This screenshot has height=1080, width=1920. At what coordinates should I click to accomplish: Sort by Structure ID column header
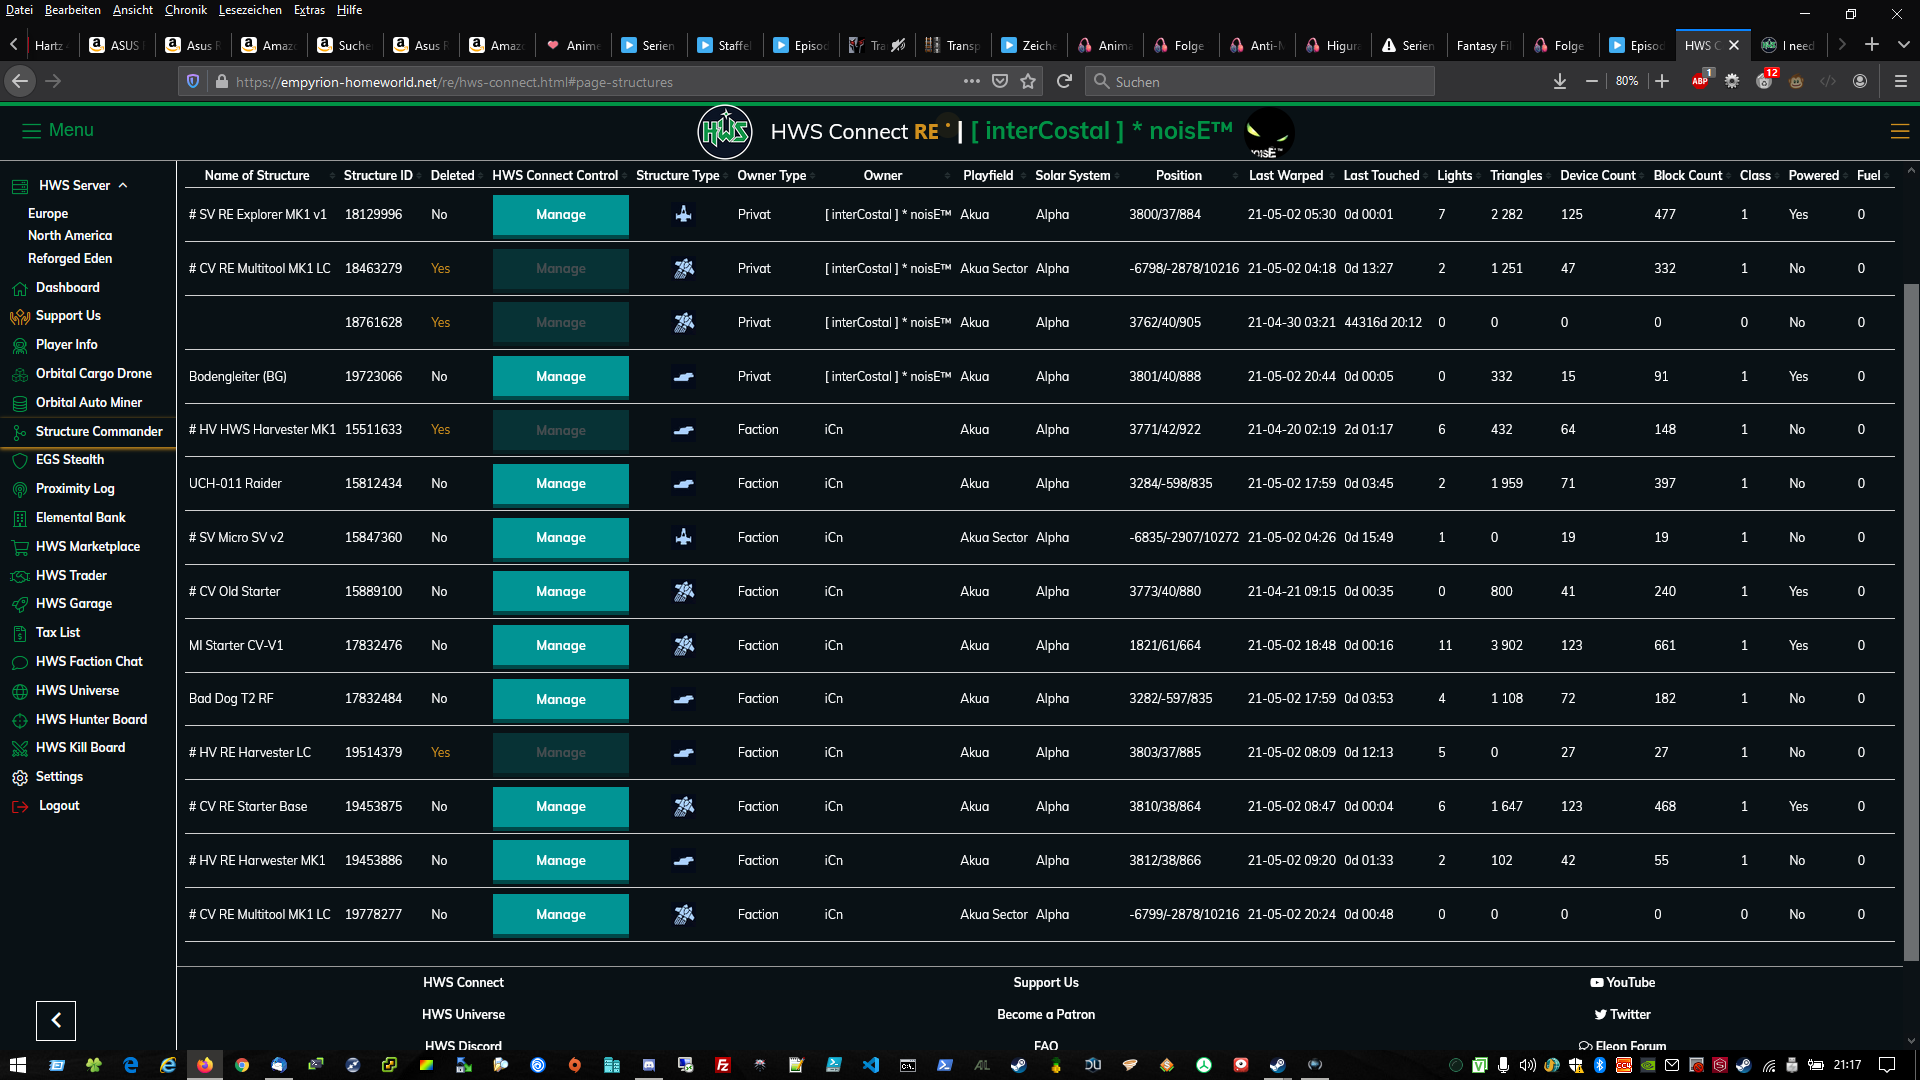pyautogui.click(x=378, y=175)
